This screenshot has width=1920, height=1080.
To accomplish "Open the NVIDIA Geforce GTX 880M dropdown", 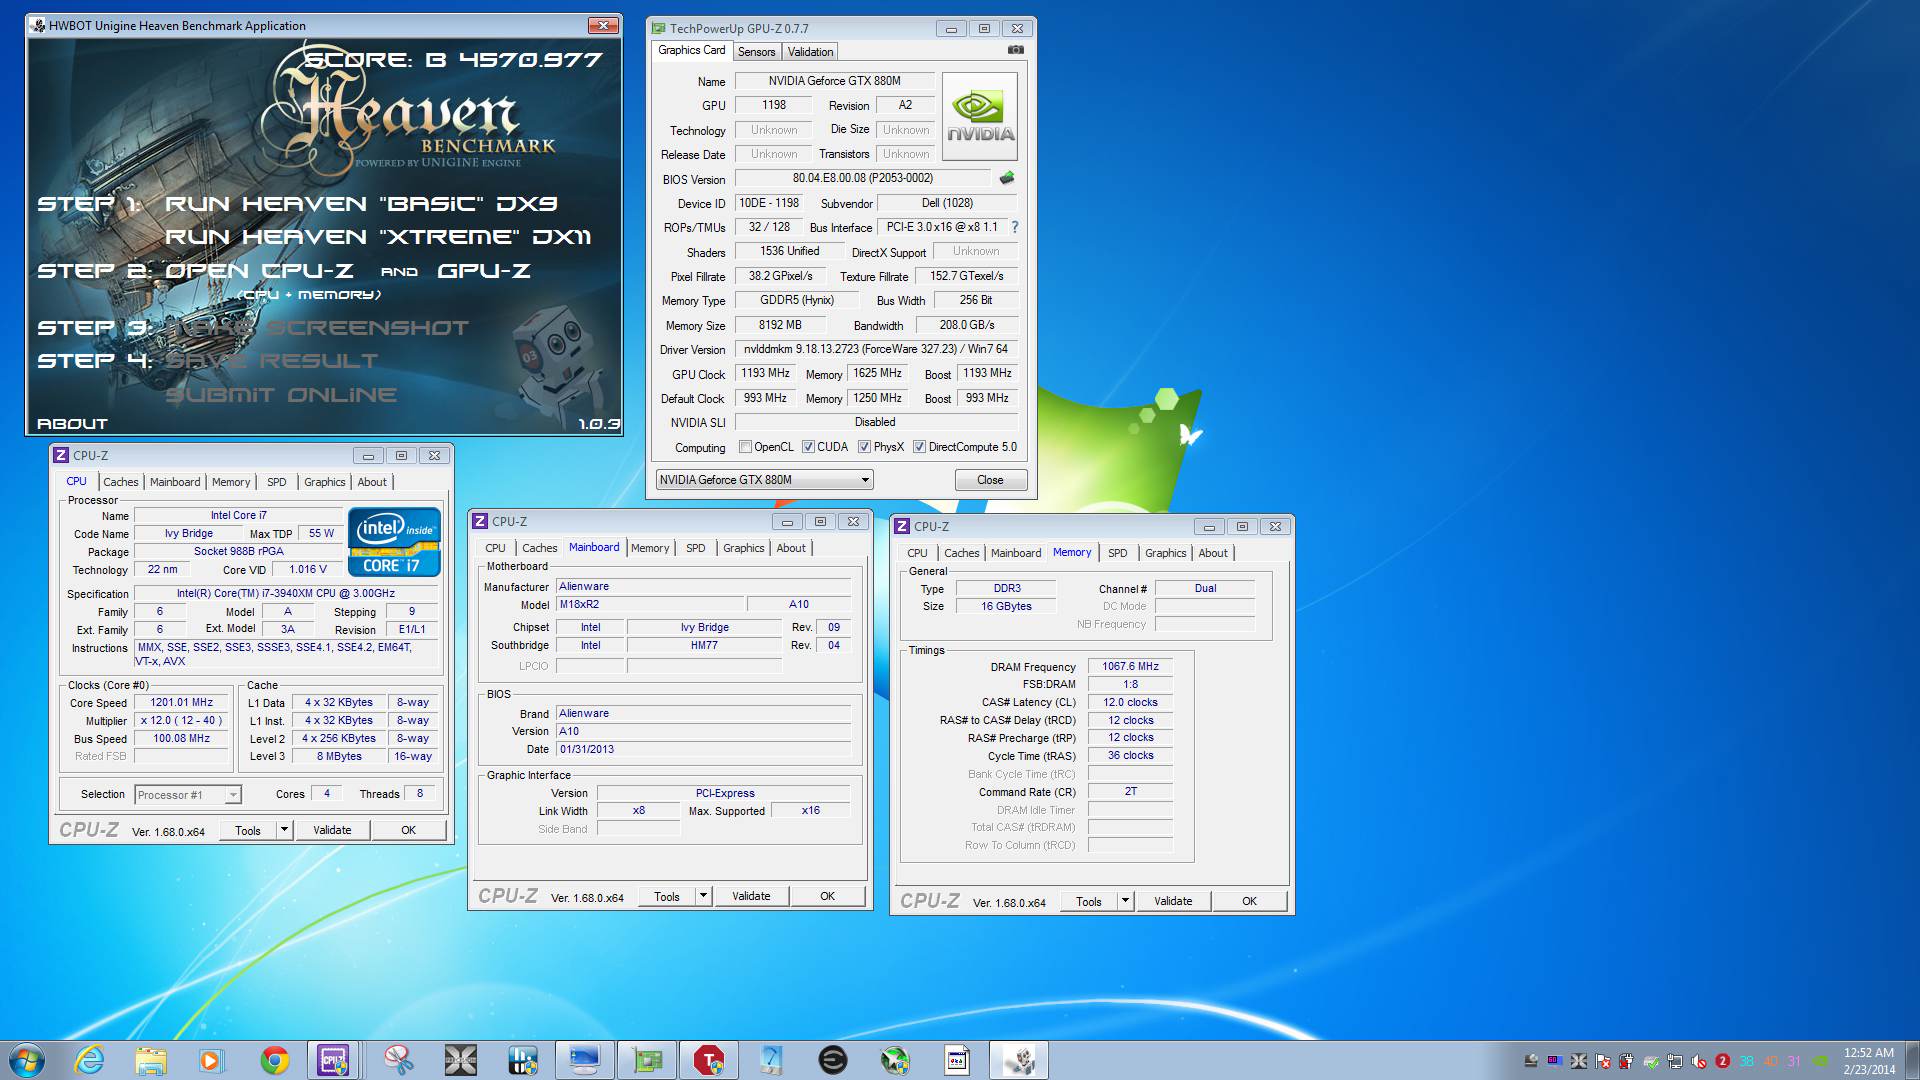I will pyautogui.click(x=764, y=480).
